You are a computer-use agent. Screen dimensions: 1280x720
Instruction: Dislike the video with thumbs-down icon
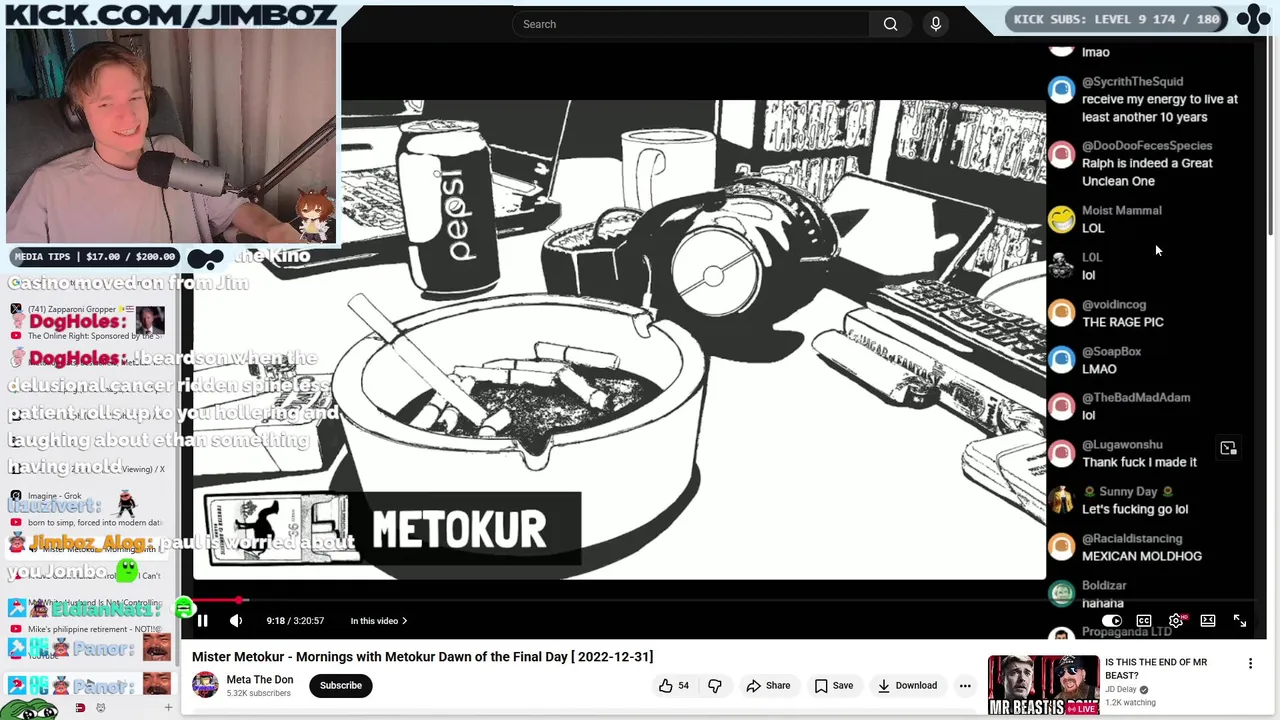click(x=715, y=686)
